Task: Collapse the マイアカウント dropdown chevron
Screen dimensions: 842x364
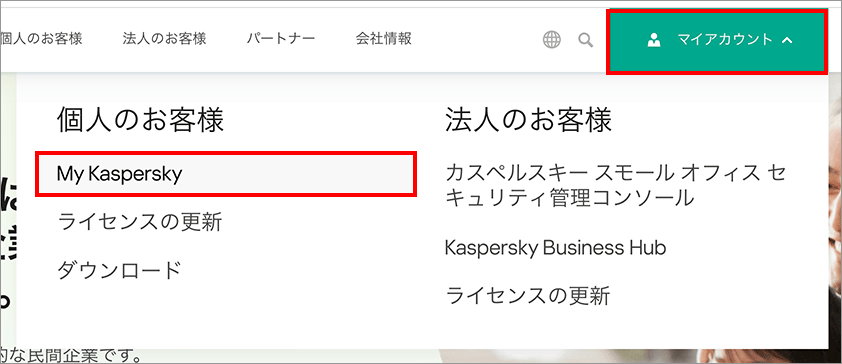Action: point(787,40)
